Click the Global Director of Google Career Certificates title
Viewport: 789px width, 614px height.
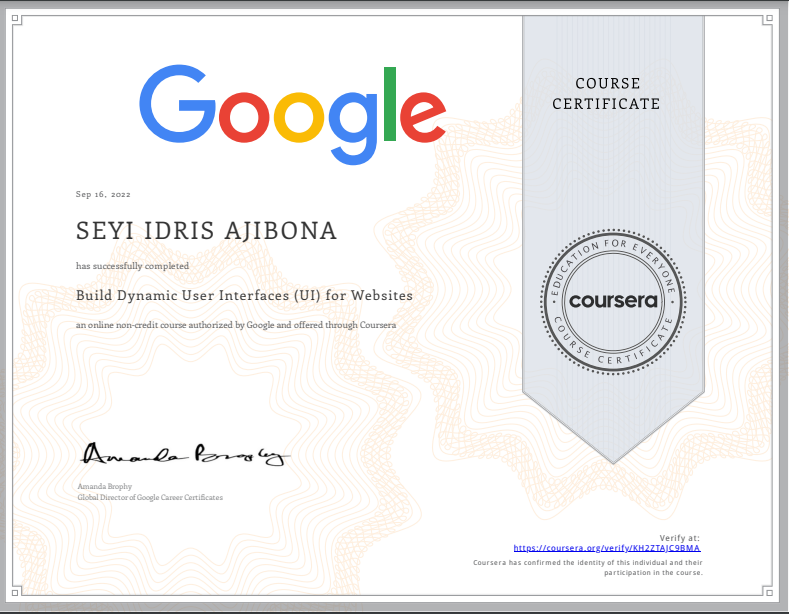click(150, 497)
